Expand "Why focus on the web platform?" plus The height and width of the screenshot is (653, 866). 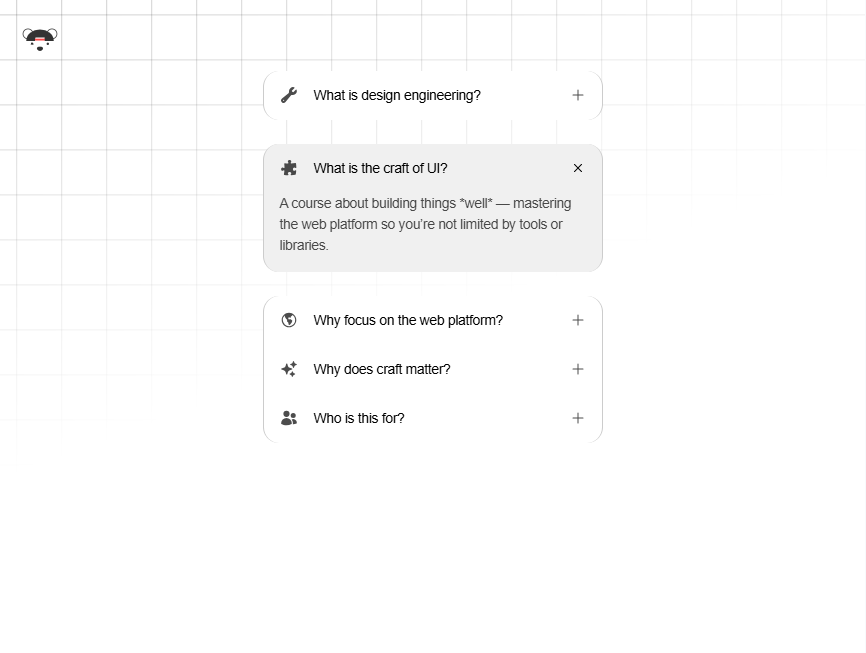(x=578, y=320)
